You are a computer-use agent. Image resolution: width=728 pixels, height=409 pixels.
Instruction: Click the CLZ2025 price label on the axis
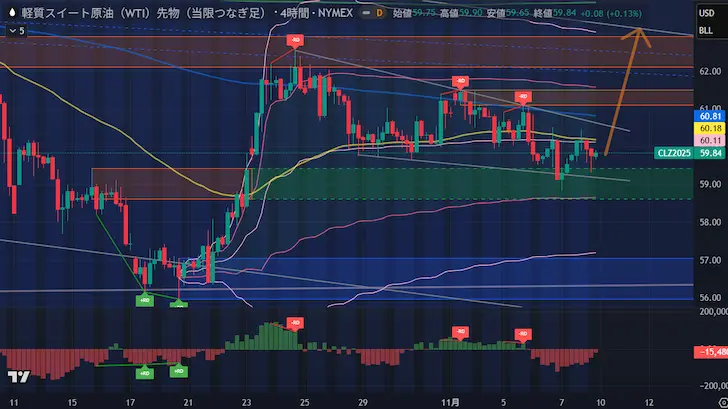(675, 153)
